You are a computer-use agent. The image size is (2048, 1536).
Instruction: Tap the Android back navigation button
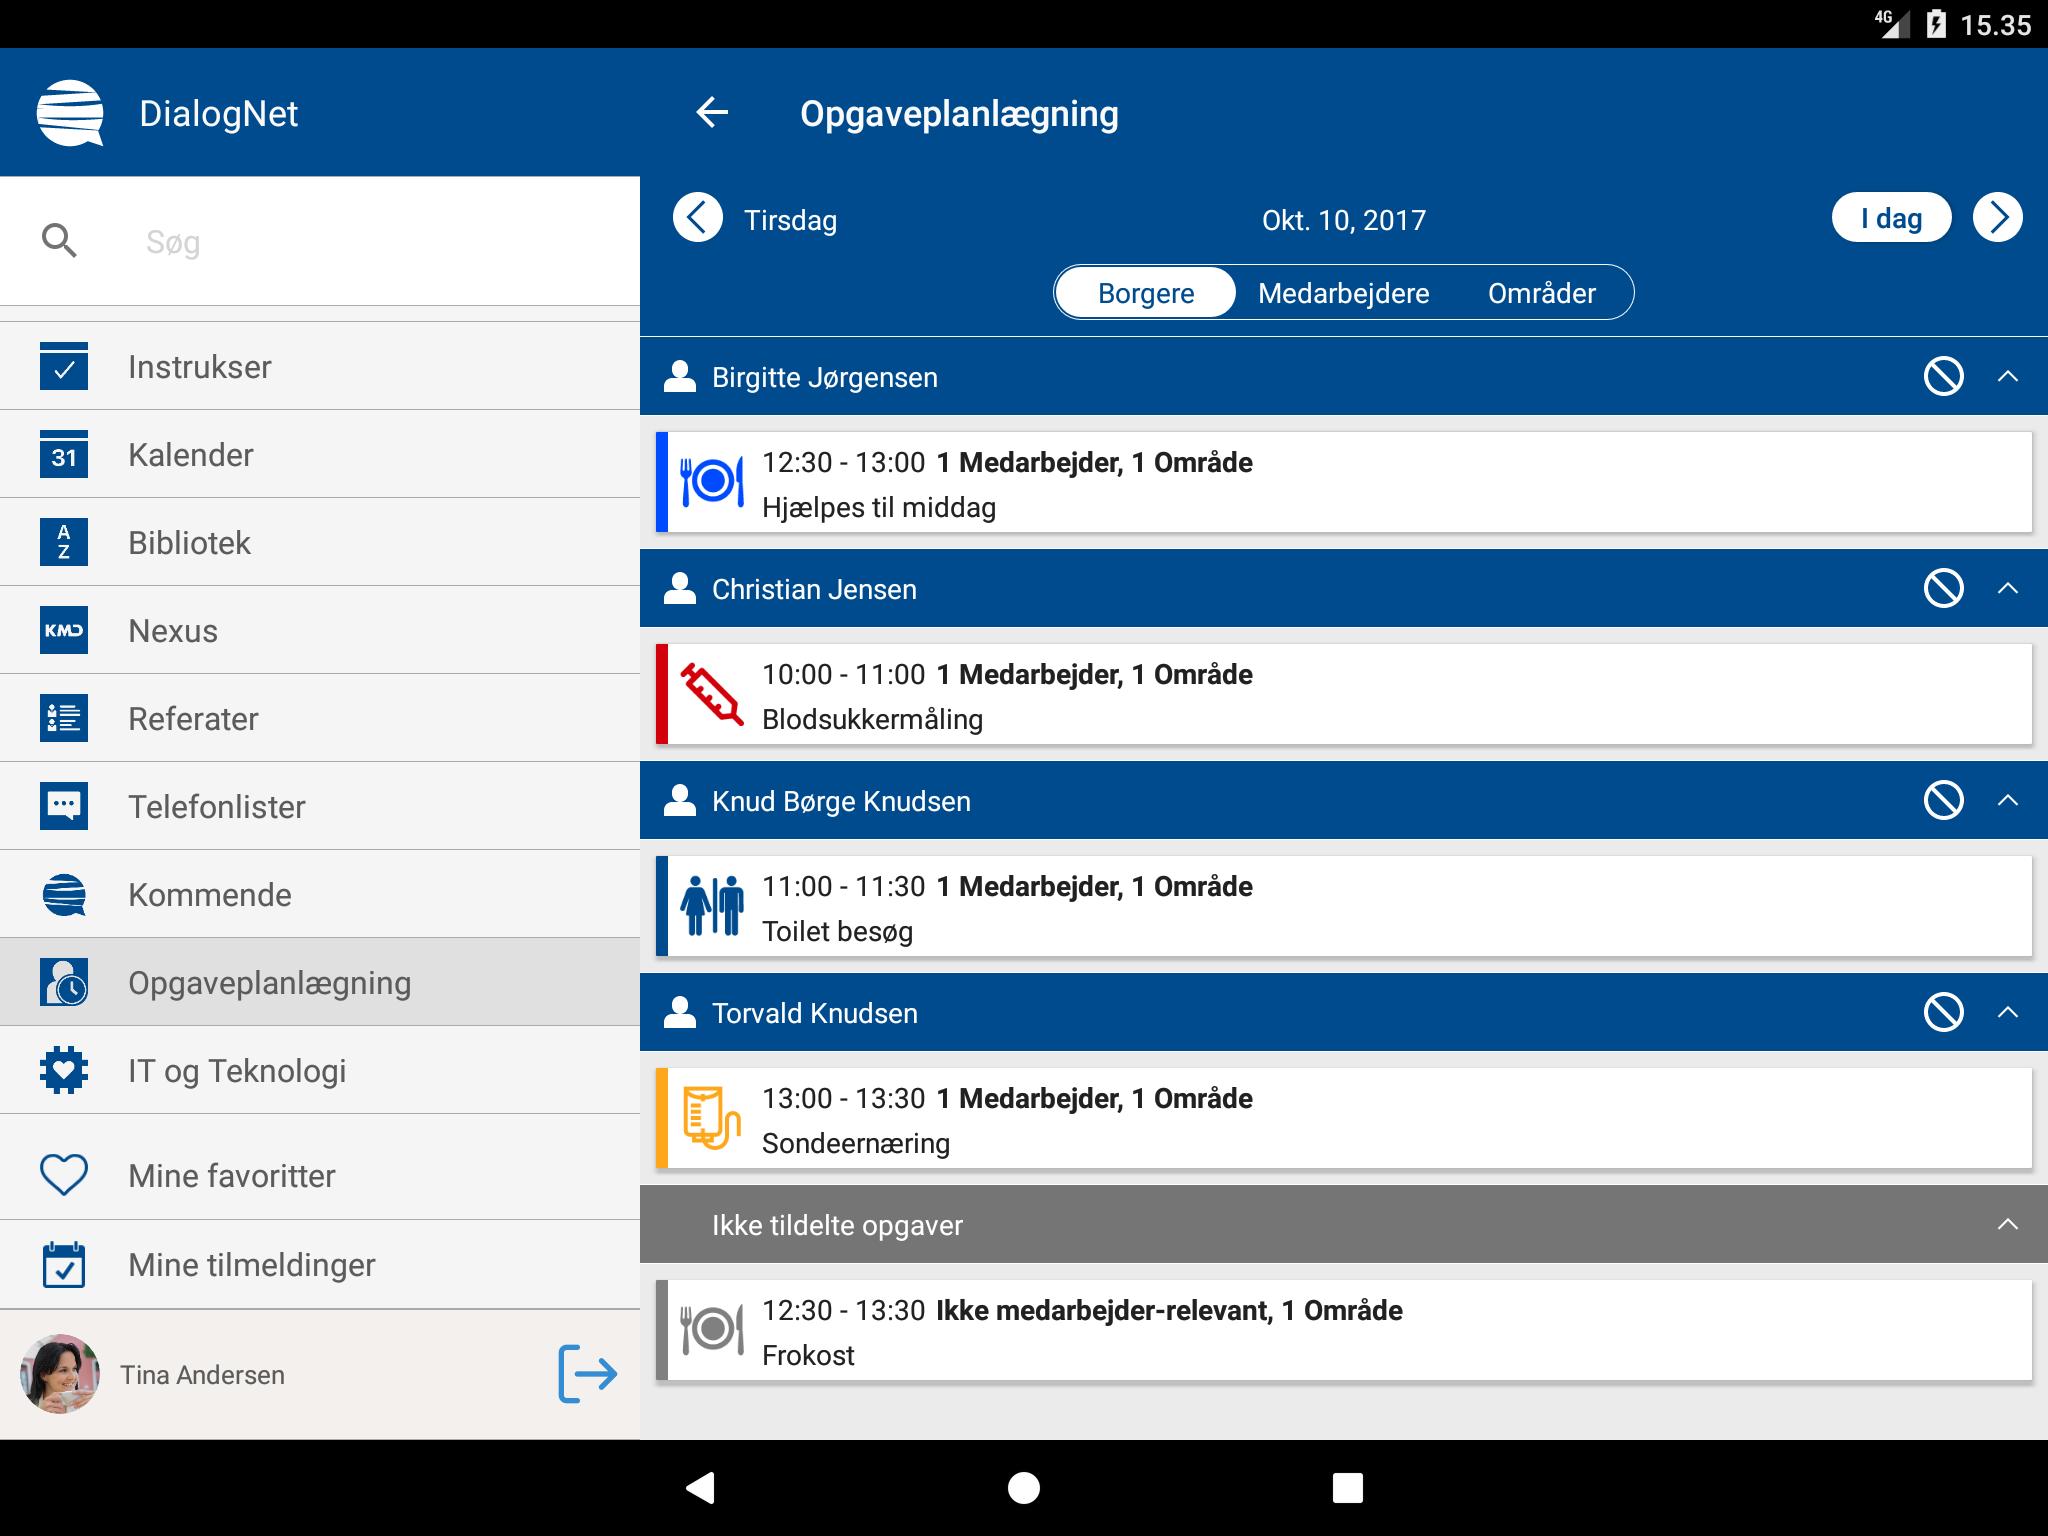700,1488
